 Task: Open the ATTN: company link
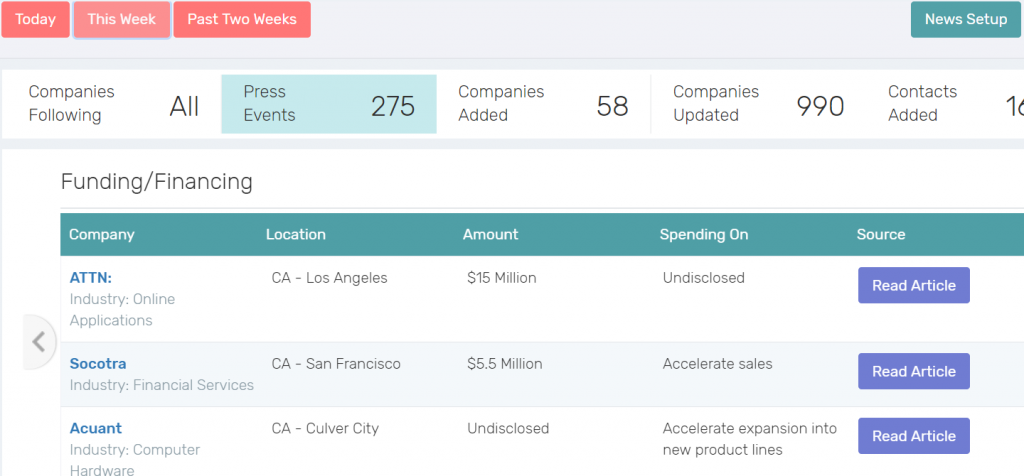[x=91, y=278]
